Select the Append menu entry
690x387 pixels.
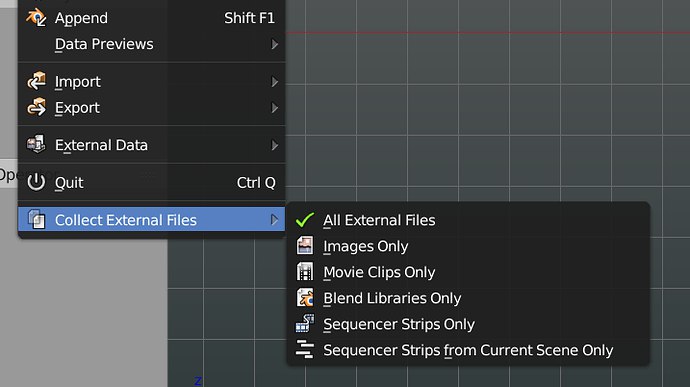pyautogui.click(x=151, y=18)
